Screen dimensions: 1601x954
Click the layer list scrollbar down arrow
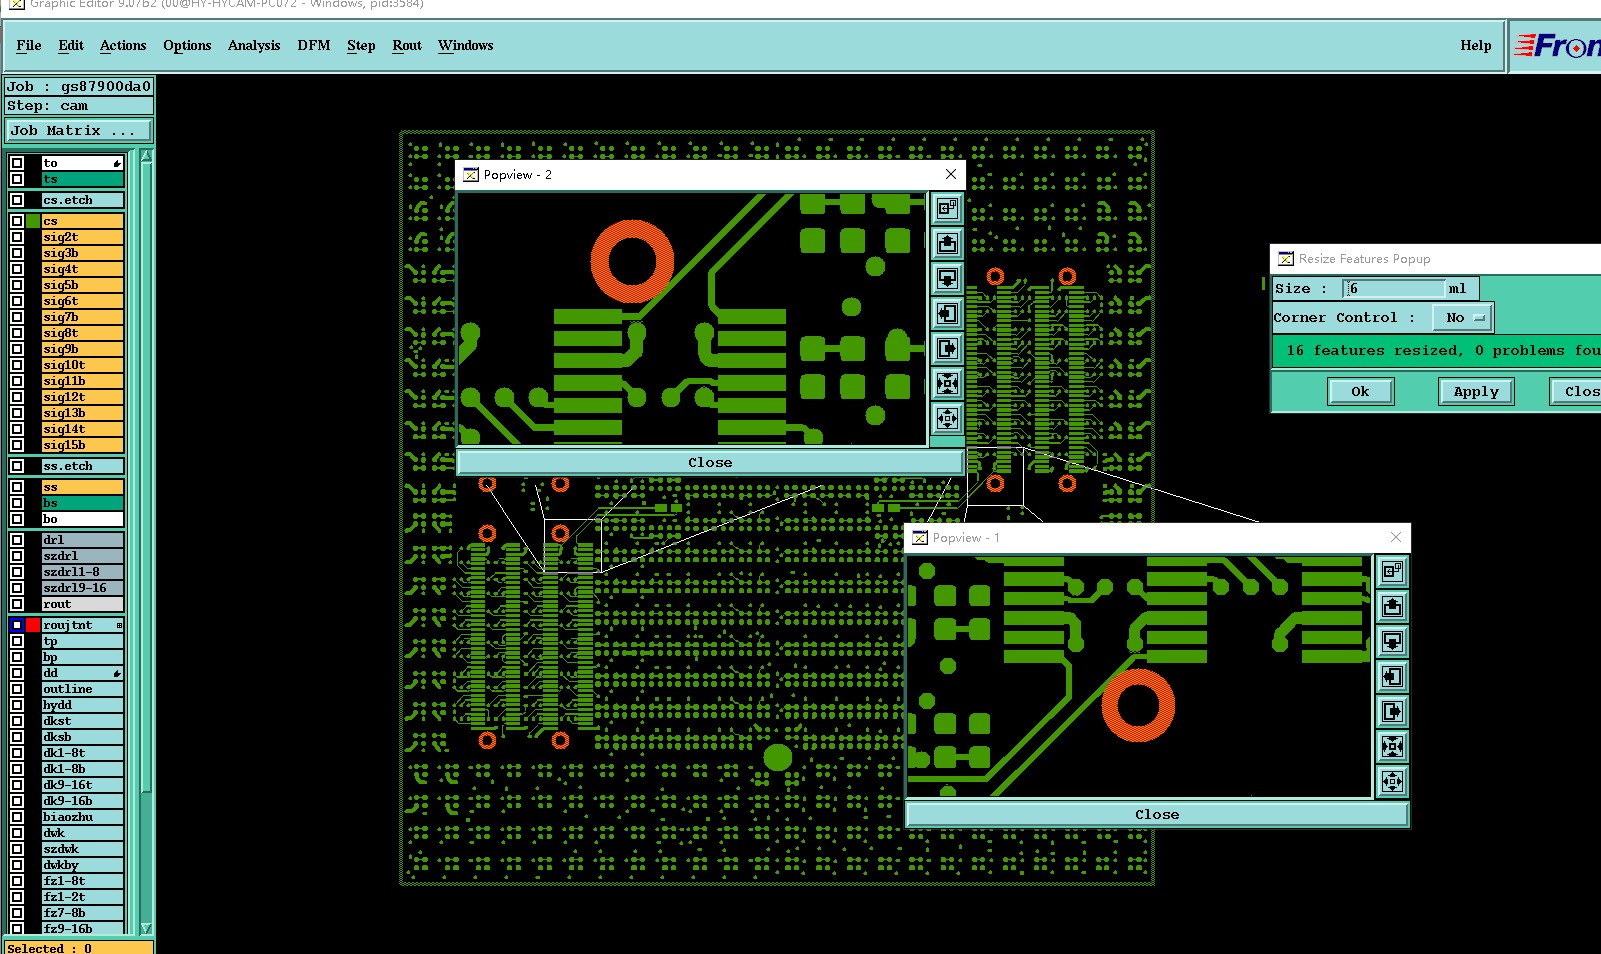(x=146, y=928)
